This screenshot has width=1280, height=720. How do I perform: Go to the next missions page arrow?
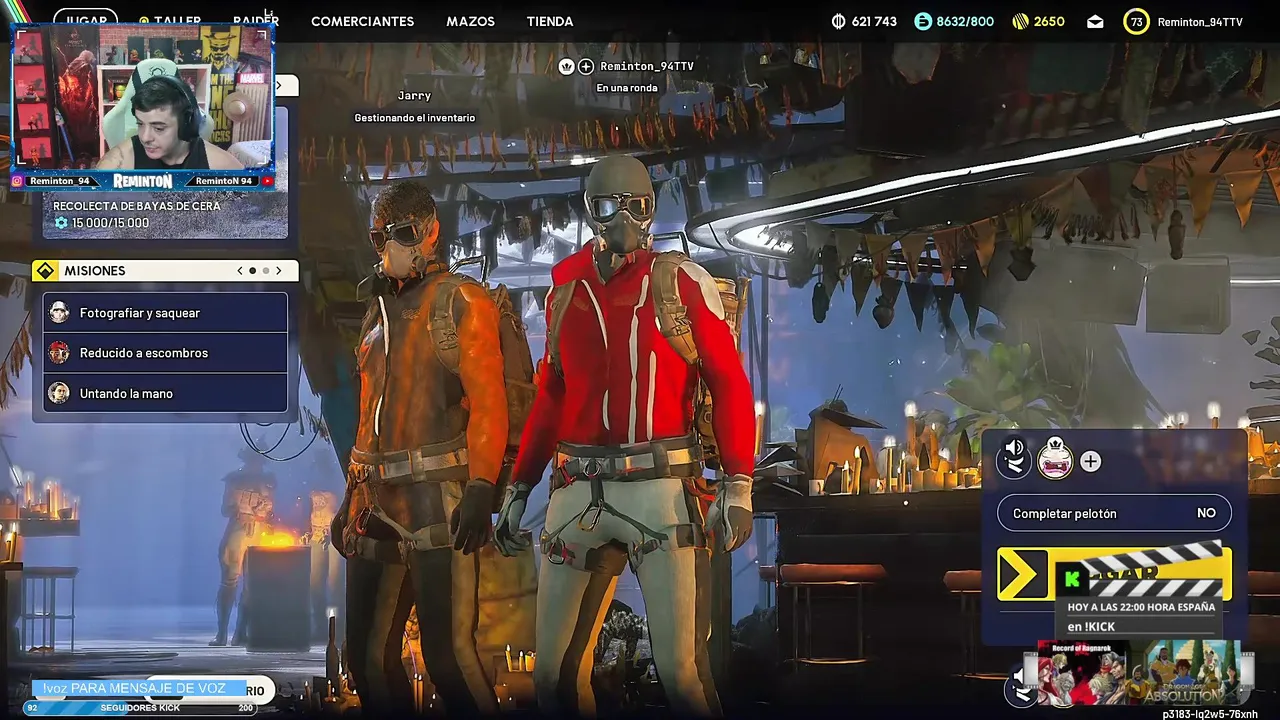pyautogui.click(x=278, y=271)
